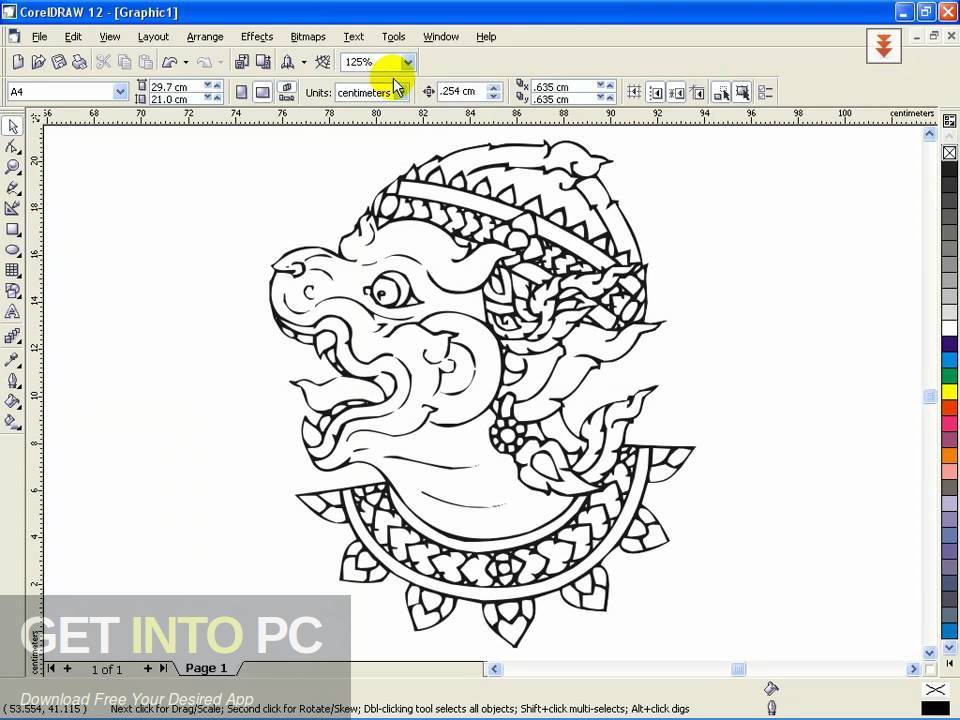Click the Export icon
This screenshot has height=720, width=960.
(x=263, y=61)
